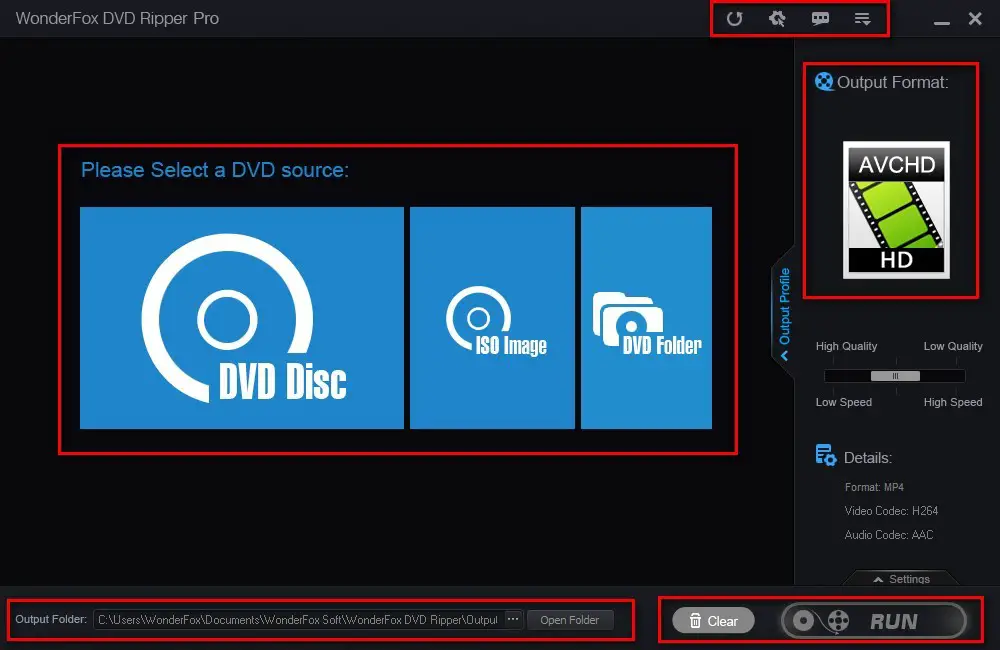Click the film reel icon beside Output Format

[824, 82]
